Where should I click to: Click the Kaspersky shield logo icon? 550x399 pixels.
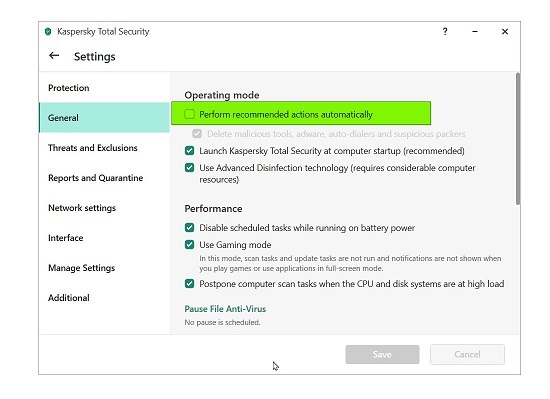point(48,32)
